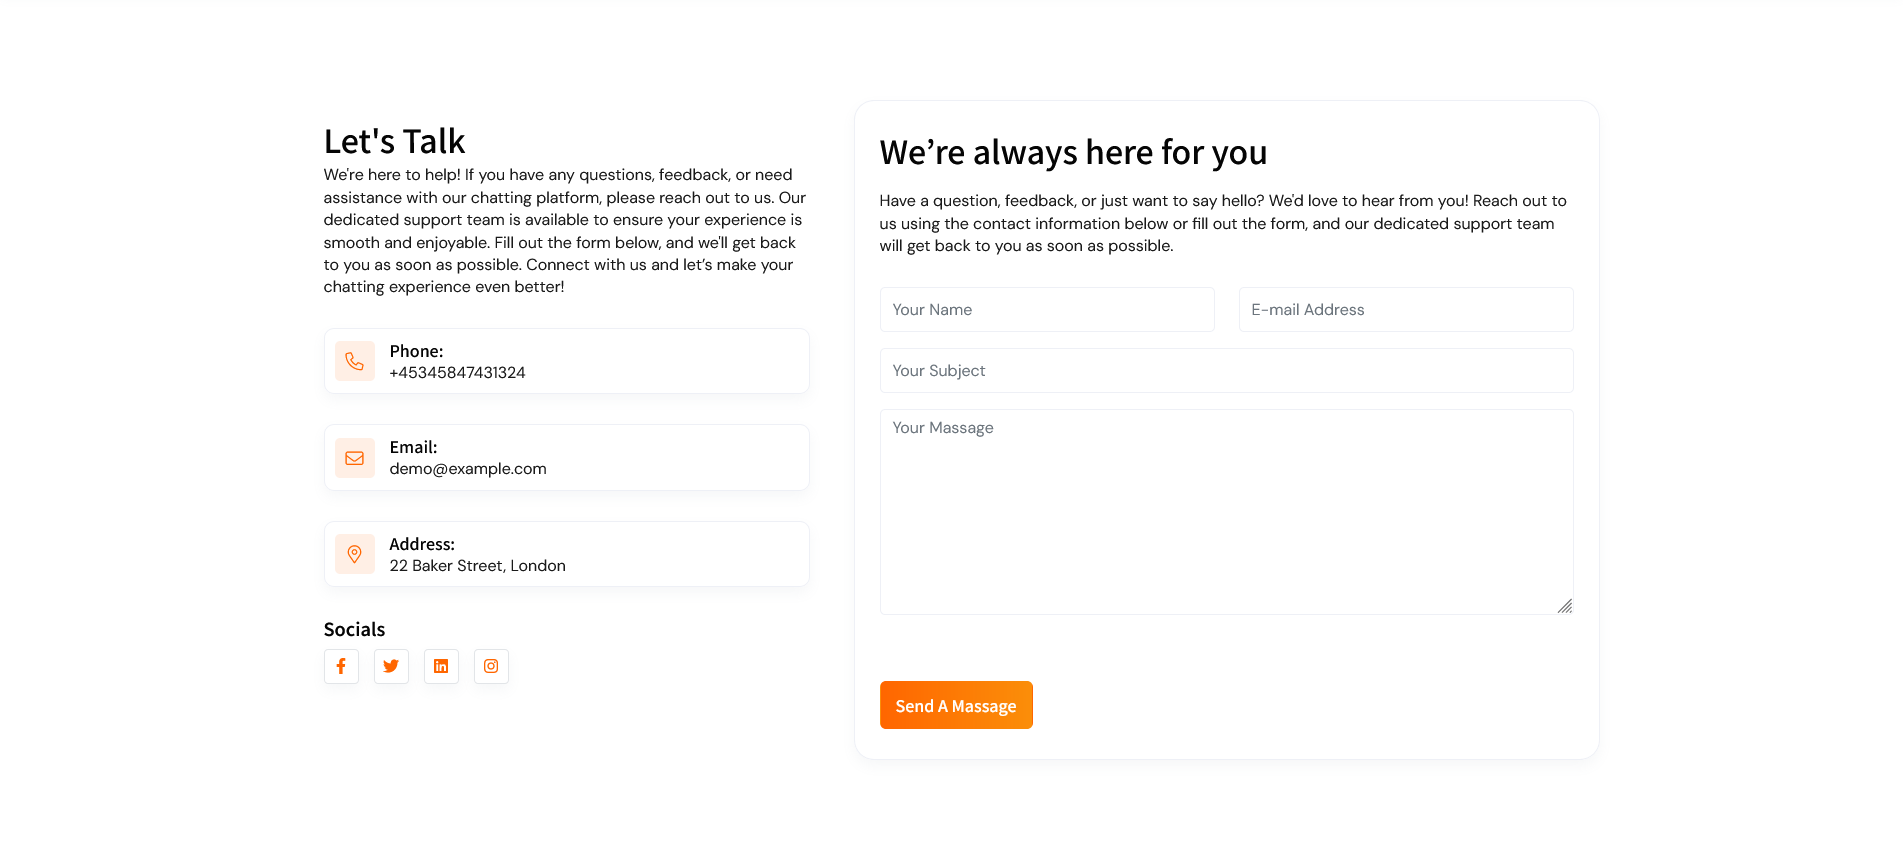1903x860 pixels.
Task: Click the Let's Talk heading
Action: pos(394,142)
